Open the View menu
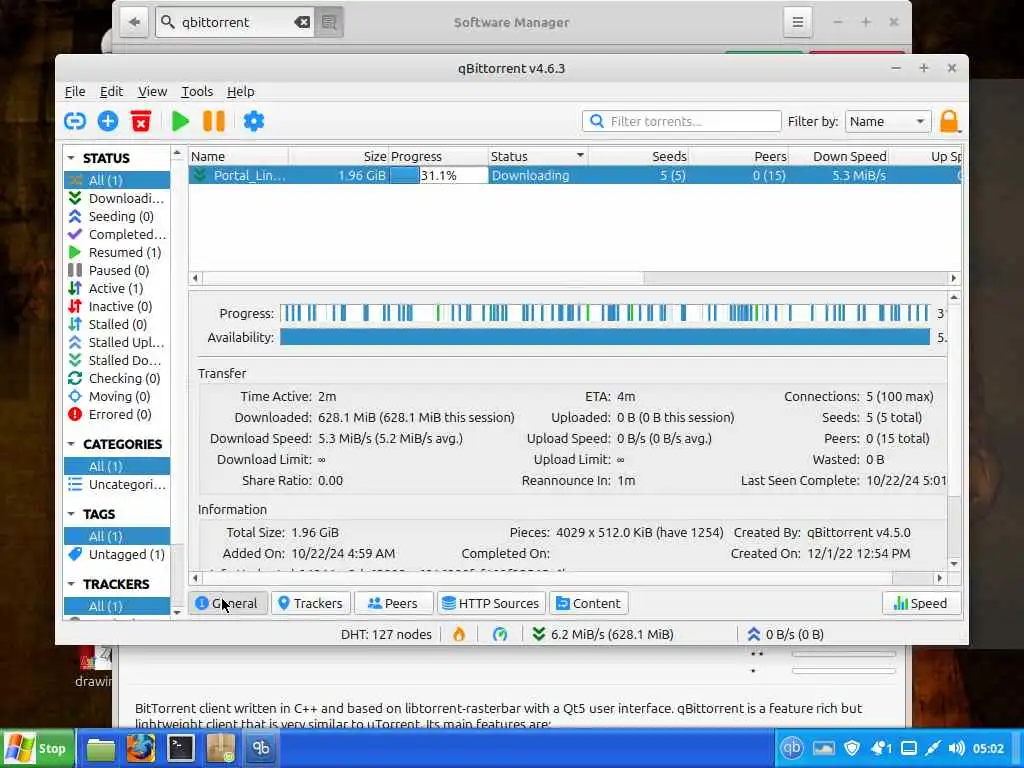This screenshot has height=768, width=1024. (152, 91)
